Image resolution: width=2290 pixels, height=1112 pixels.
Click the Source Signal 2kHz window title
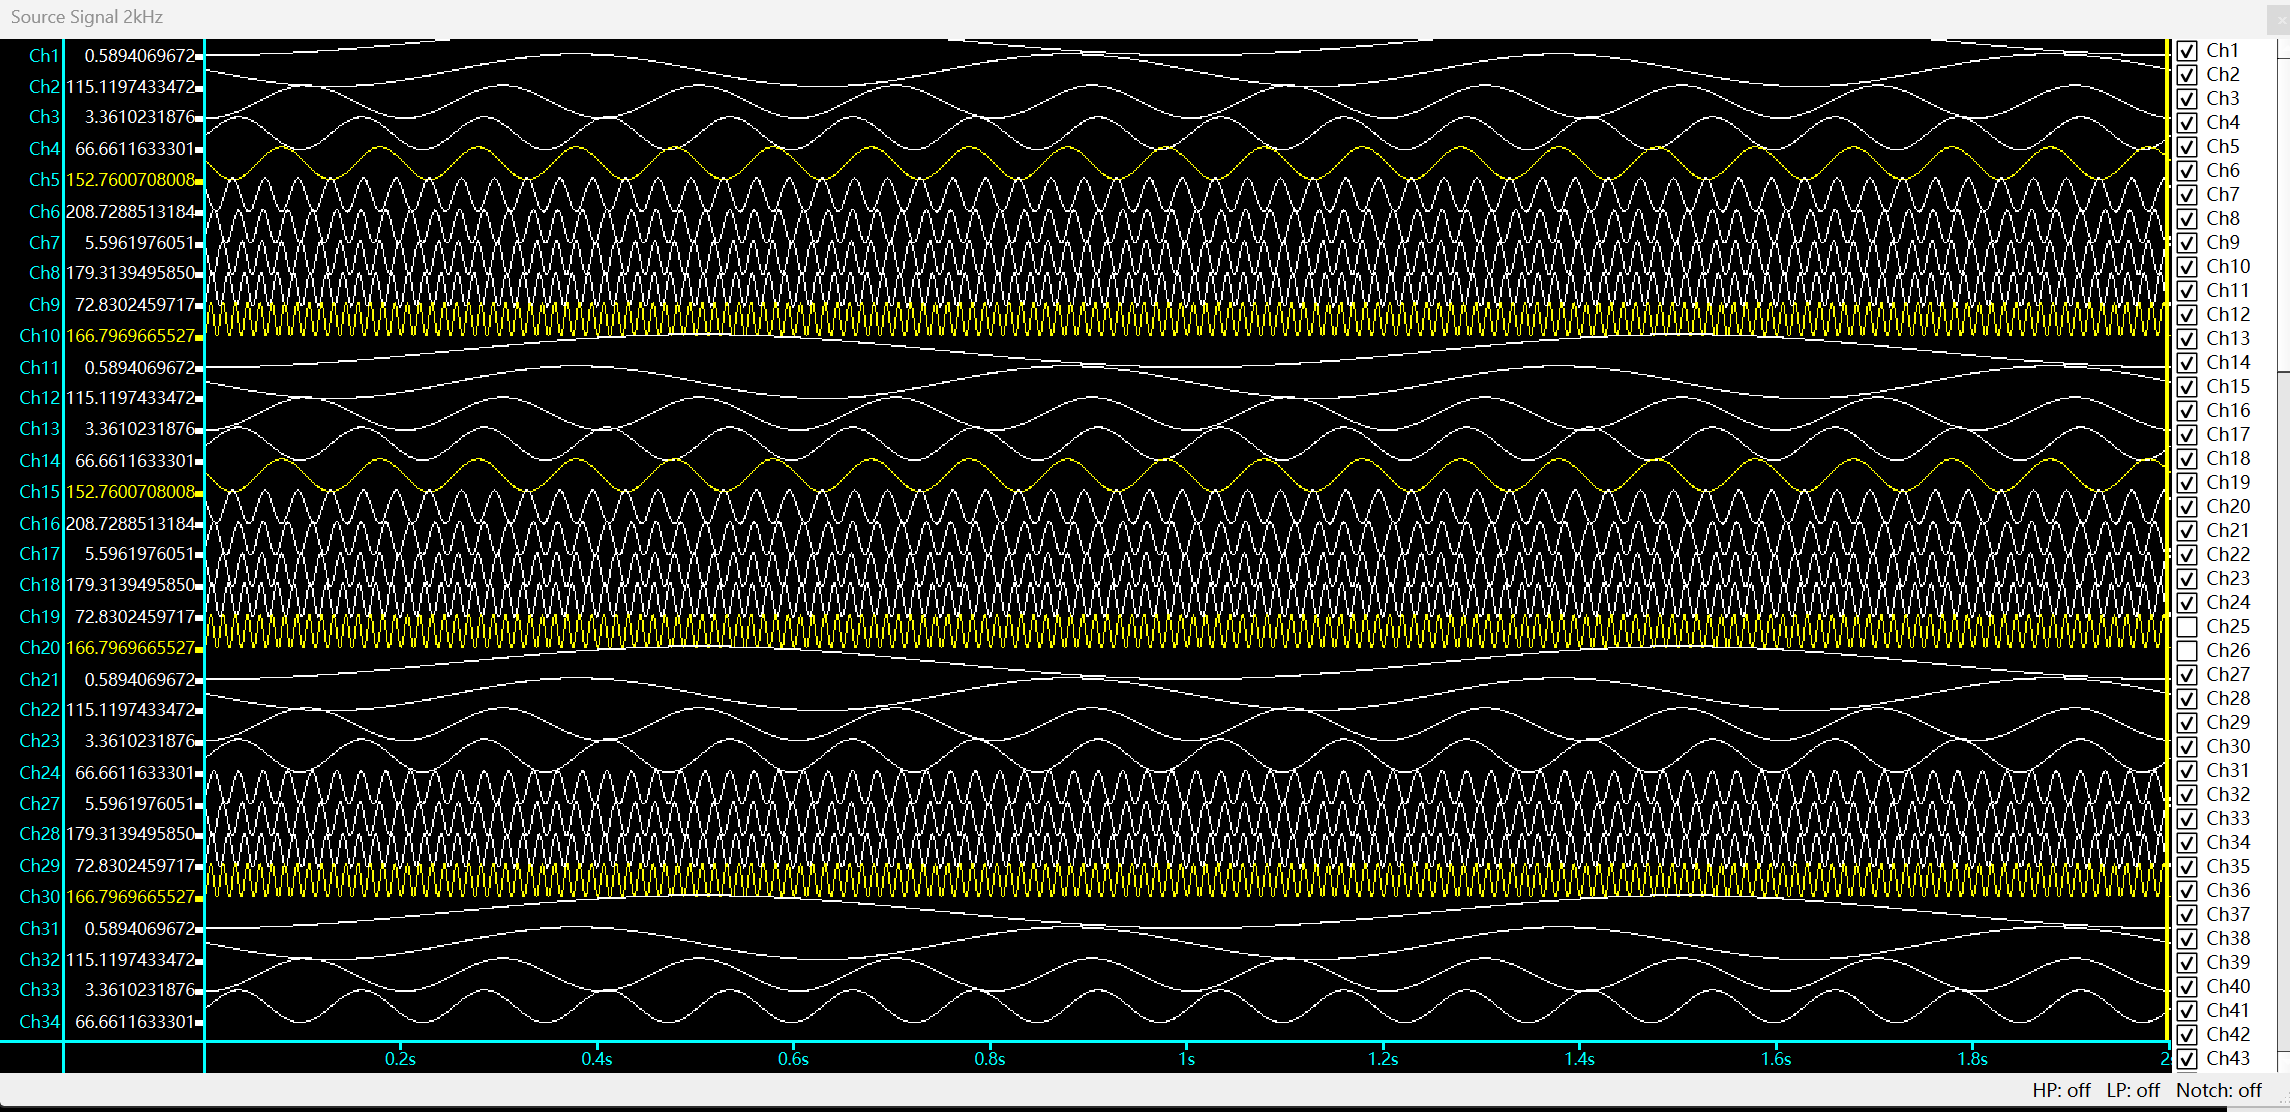pyautogui.click(x=87, y=17)
